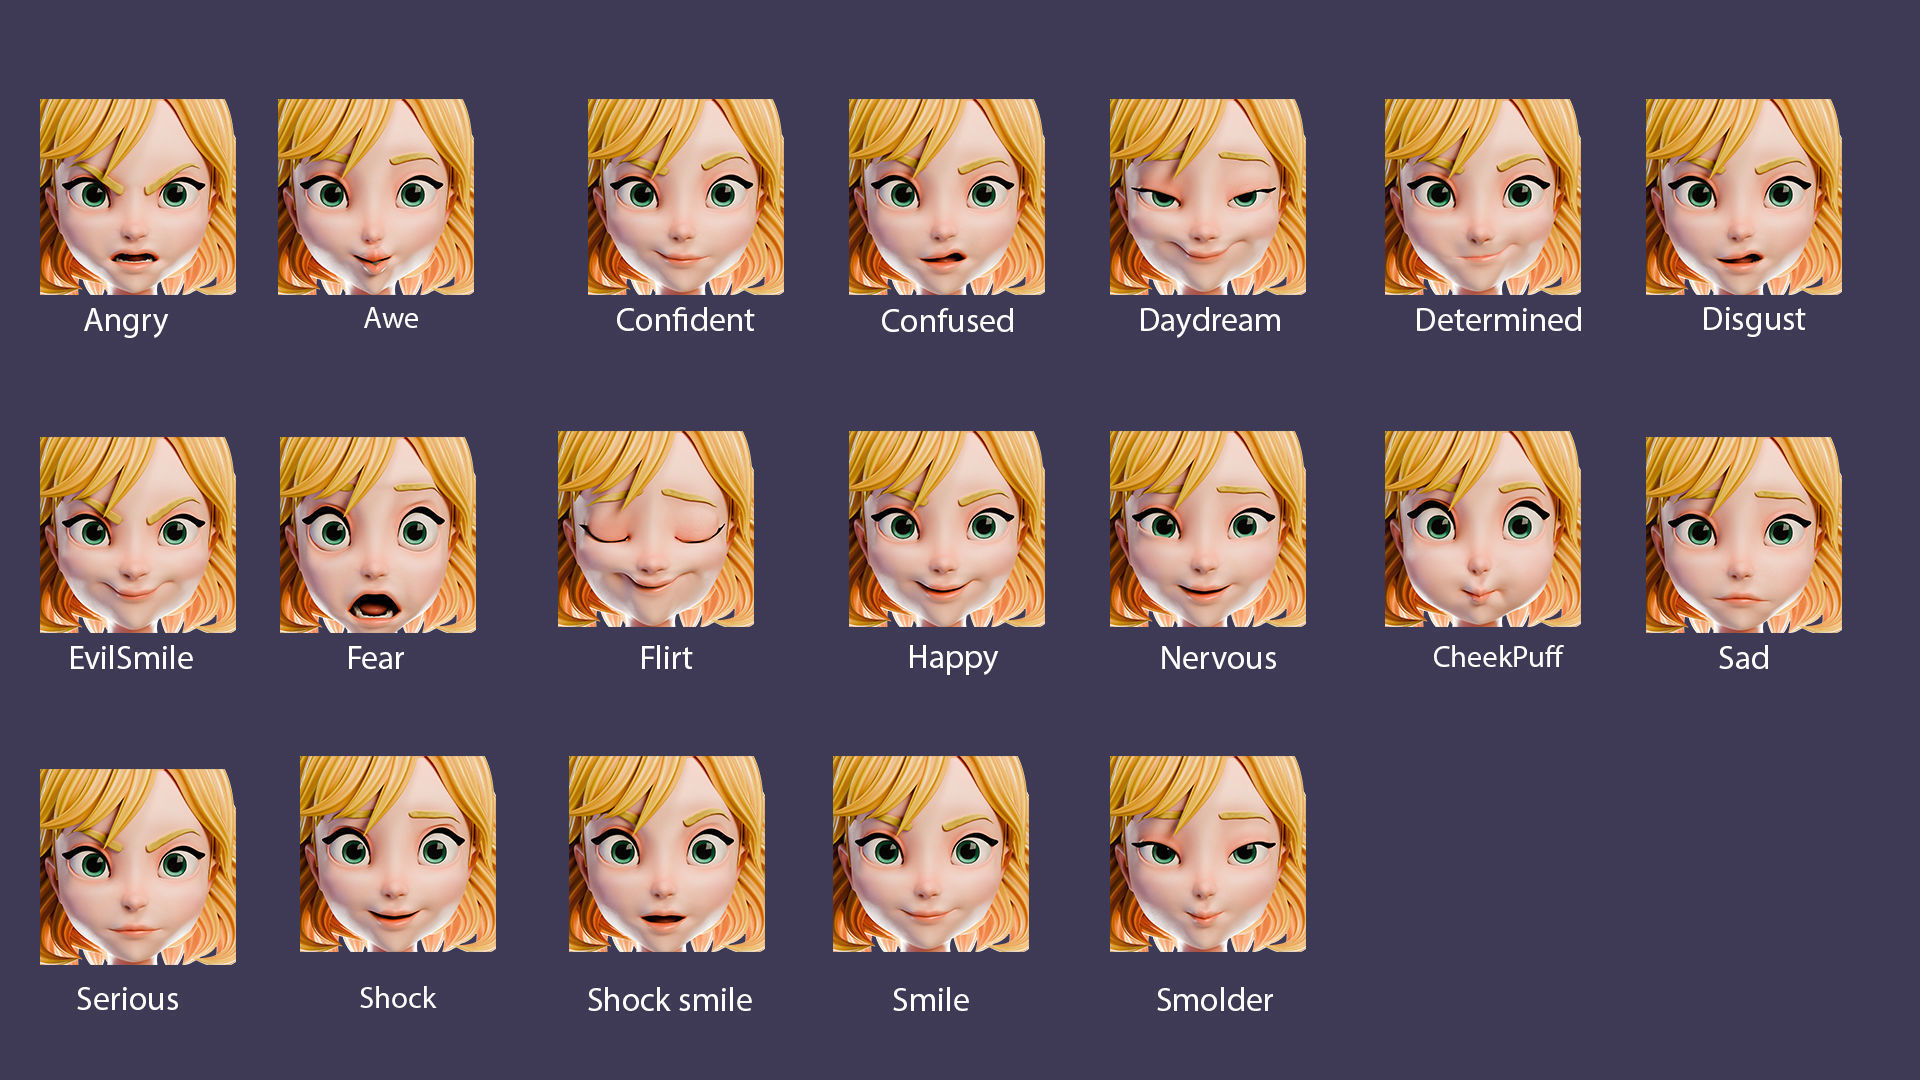The height and width of the screenshot is (1080, 1920).
Task: Click the Shock smile text label
Action: click(x=669, y=999)
